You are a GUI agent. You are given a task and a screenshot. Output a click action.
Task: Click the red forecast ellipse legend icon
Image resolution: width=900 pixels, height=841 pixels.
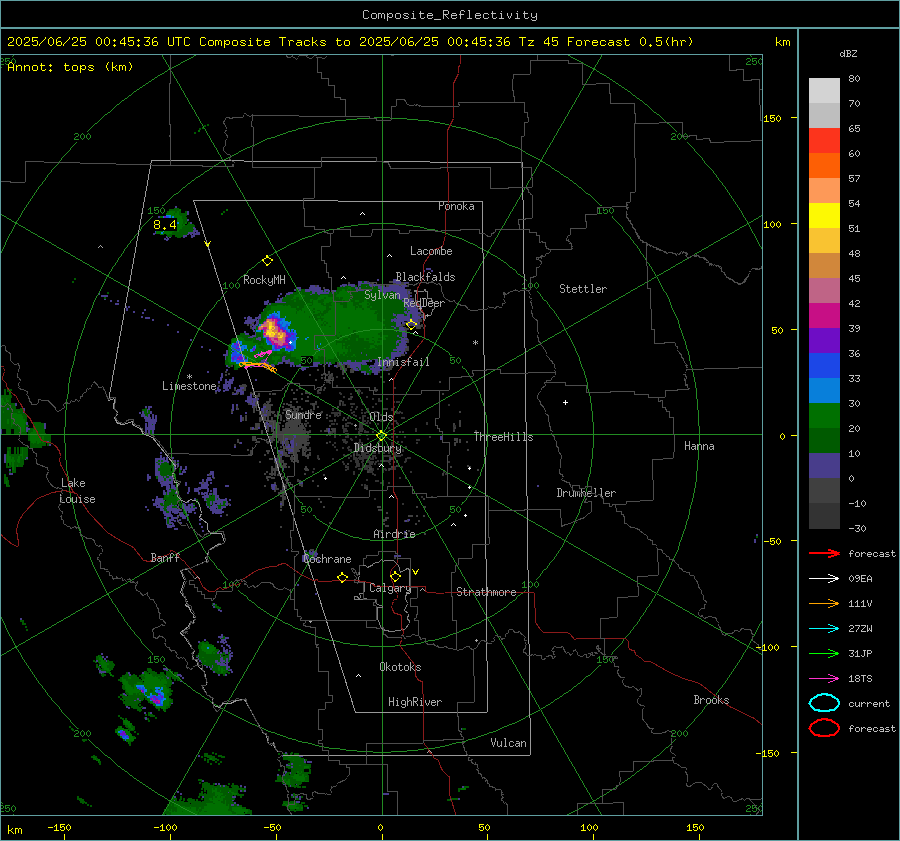[824, 728]
